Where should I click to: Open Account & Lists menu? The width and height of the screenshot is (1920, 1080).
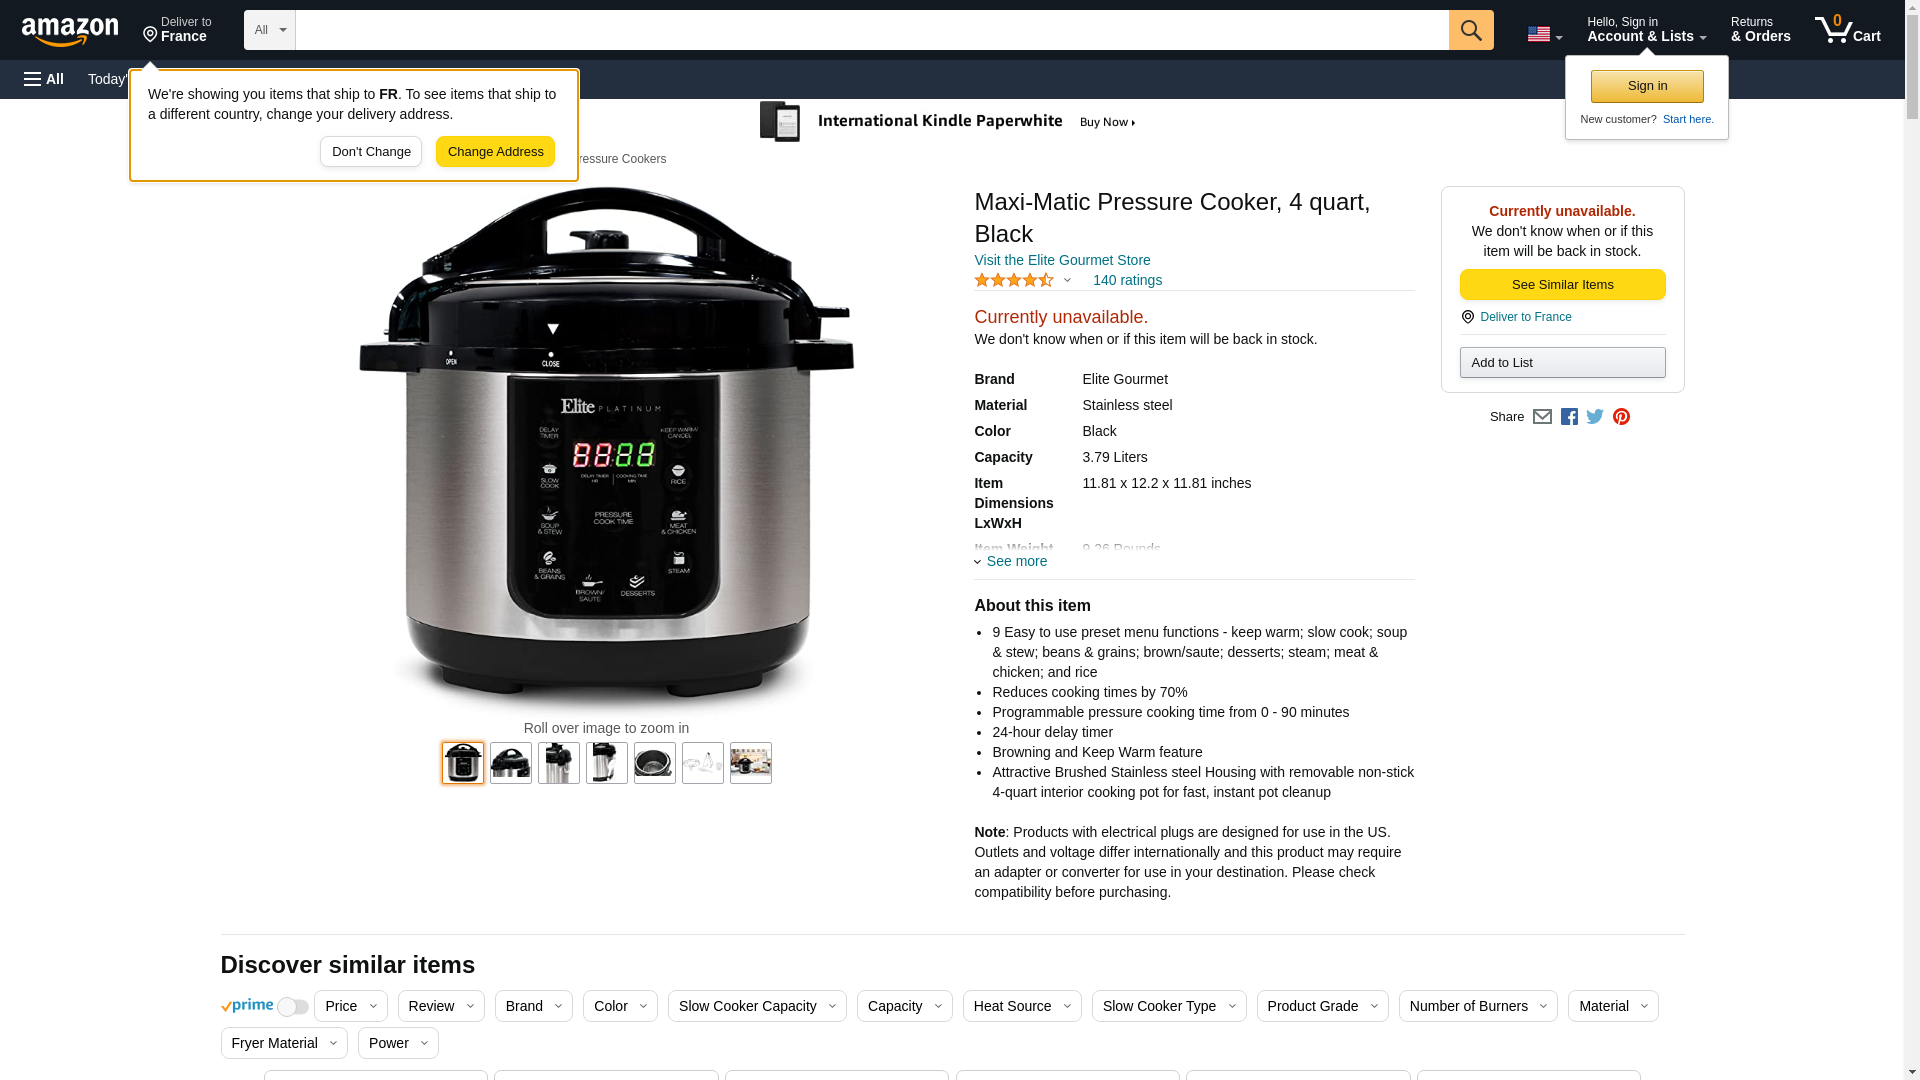click(x=1646, y=30)
